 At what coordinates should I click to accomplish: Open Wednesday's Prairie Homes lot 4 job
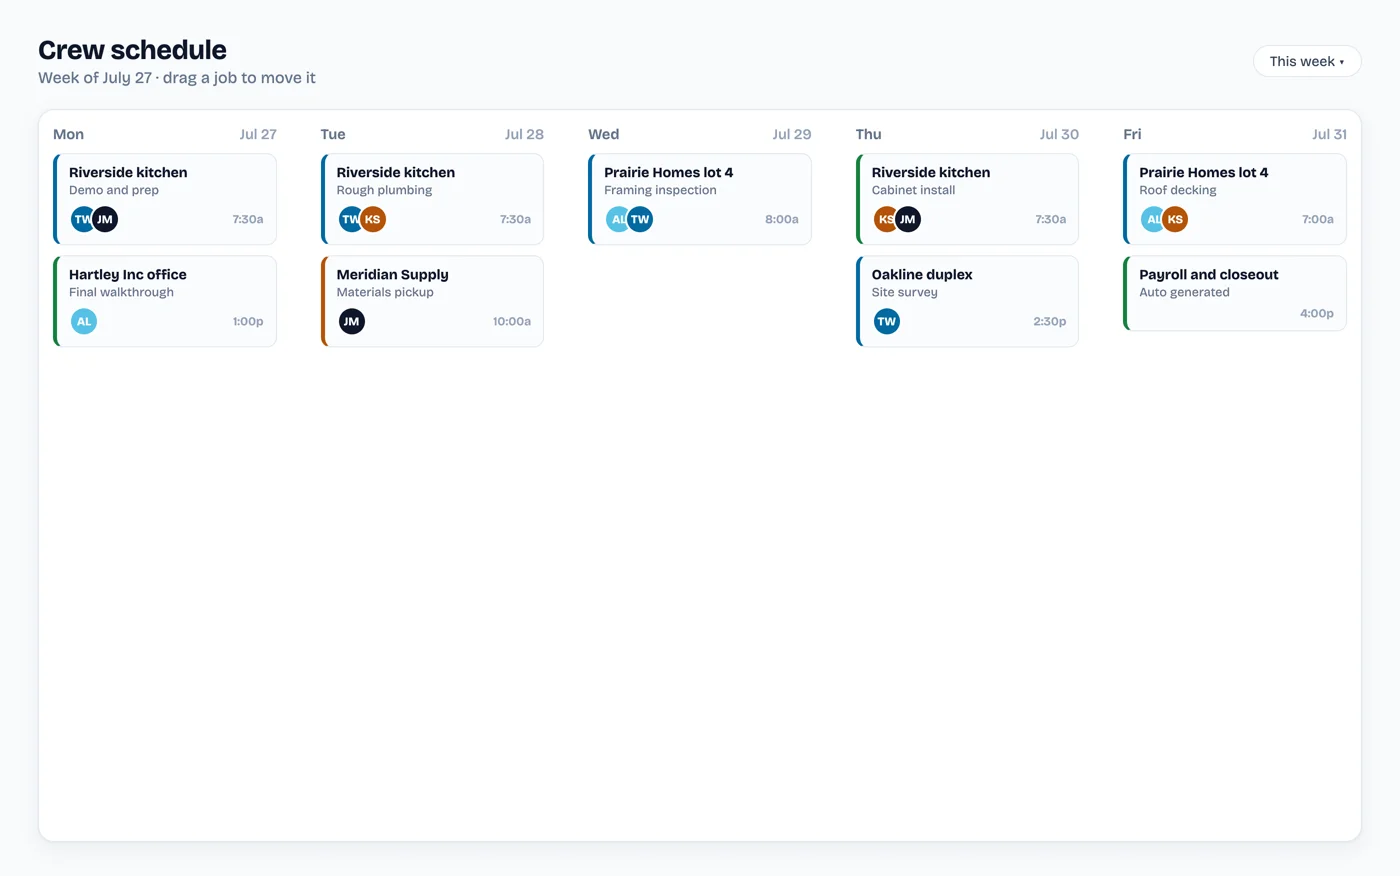point(700,199)
